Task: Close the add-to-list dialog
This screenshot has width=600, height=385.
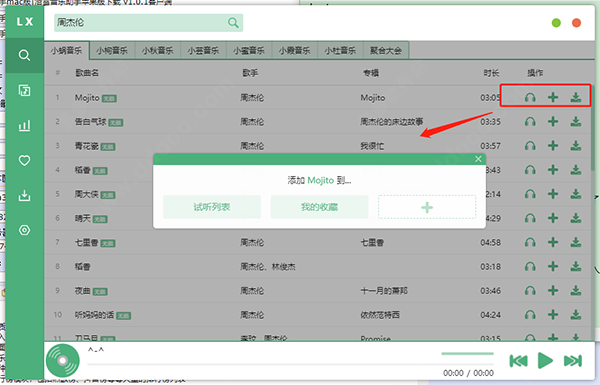Action: (x=478, y=159)
